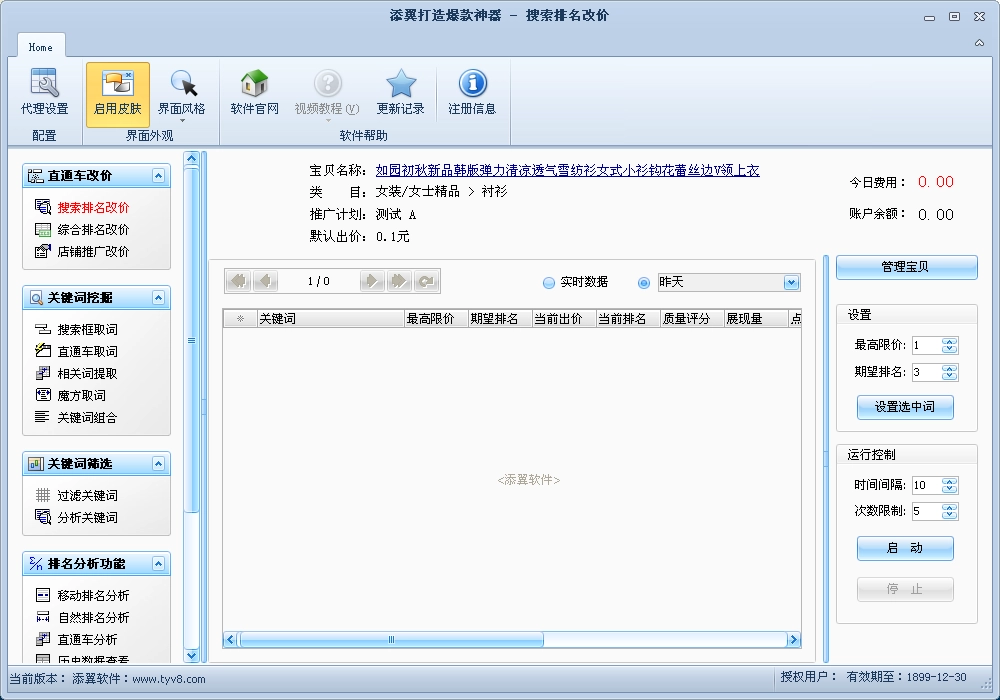Open the 软件官网 official website icon
This screenshot has height=700, width=1000.
[x=254, y=90]
